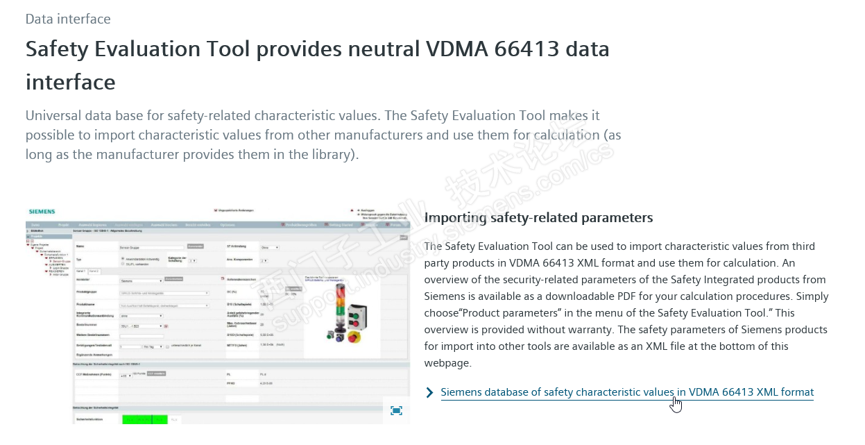The height and width of the screenshot is (445, 865).
Task: Select the first Typ radio option
Action: (x=122, y=257)
